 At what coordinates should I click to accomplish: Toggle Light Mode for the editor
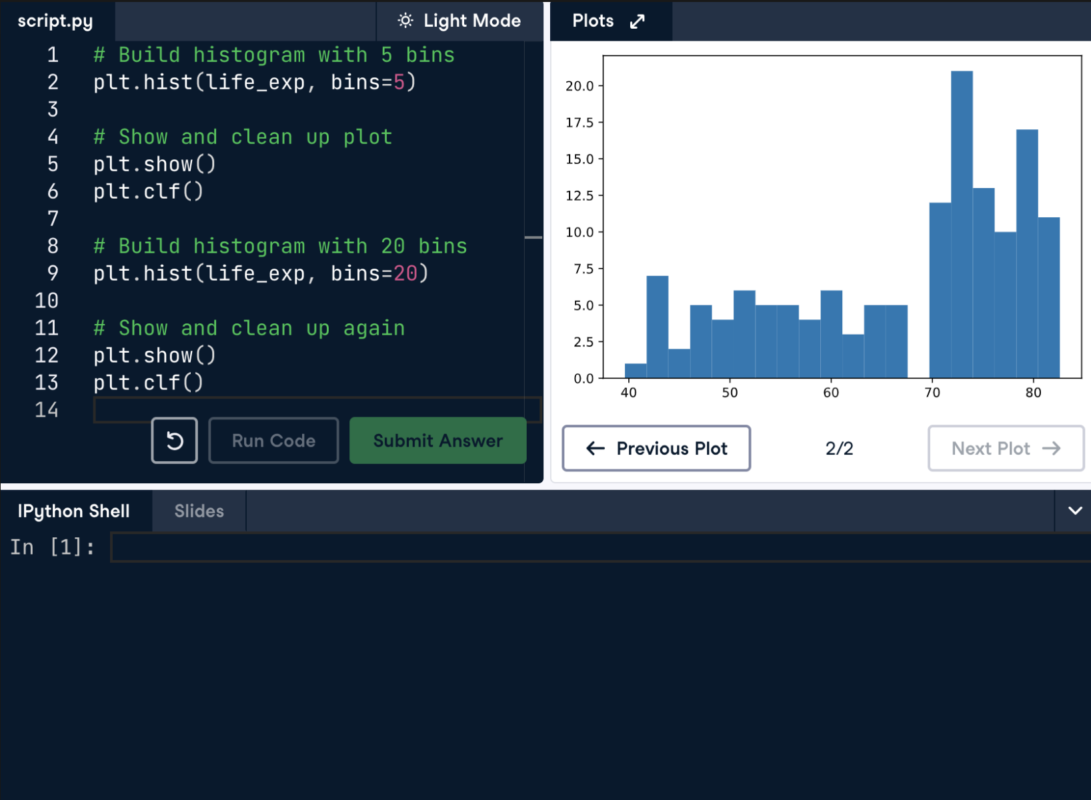[x=459, y=21]
